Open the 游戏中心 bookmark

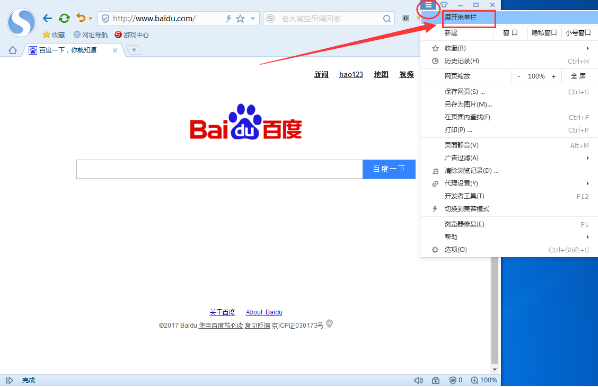pyautogui.click(x=132, y=35)
